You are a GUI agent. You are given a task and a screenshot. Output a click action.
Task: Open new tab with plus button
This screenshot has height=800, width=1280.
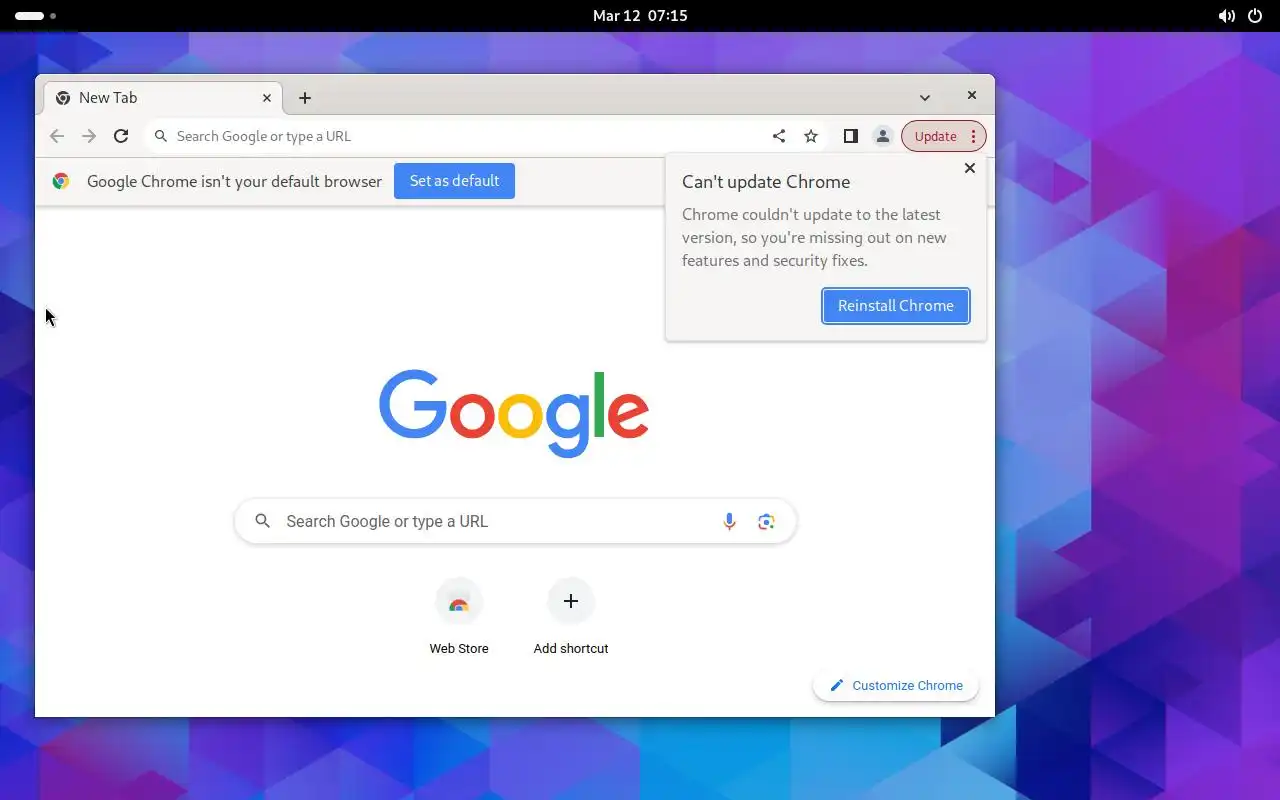pos(305,98)
